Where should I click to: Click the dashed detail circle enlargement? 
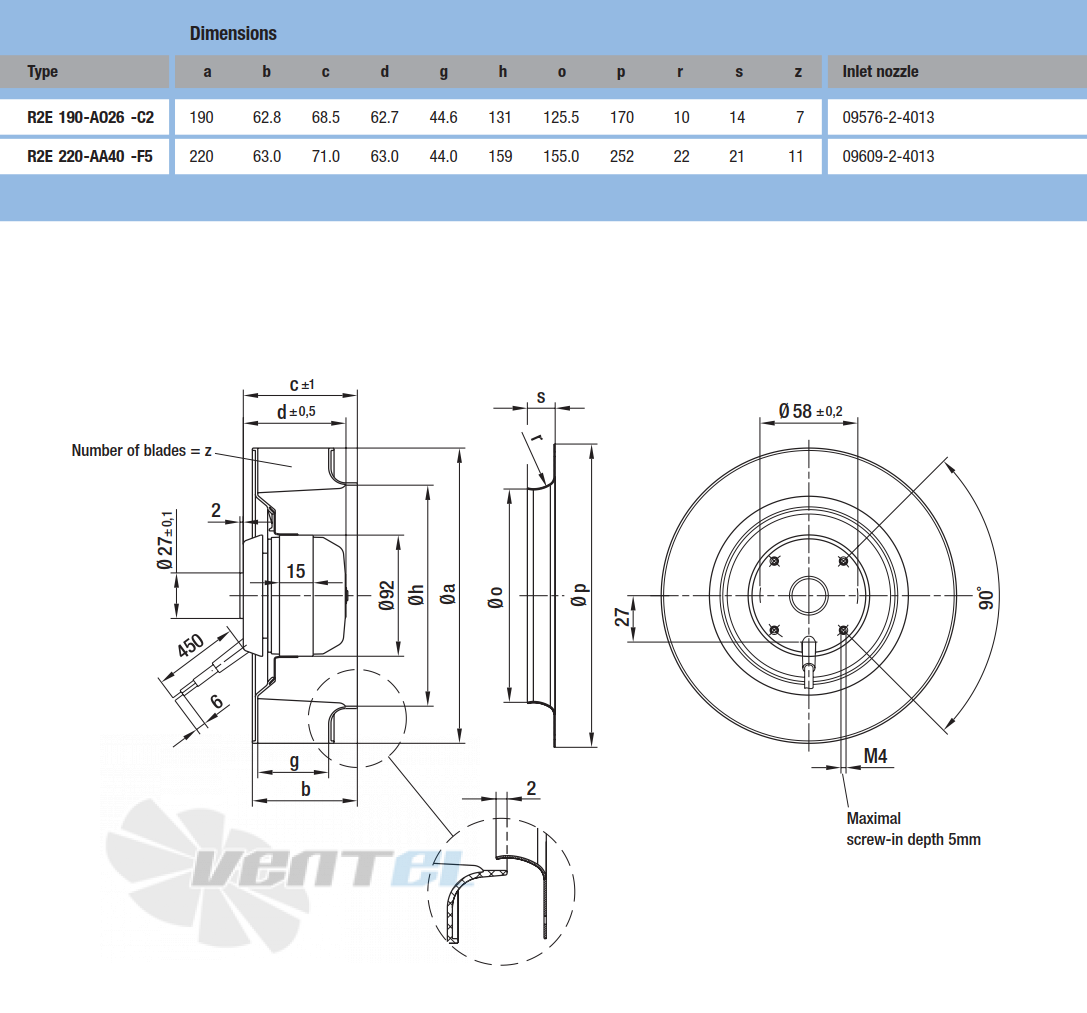pos(501,892)
